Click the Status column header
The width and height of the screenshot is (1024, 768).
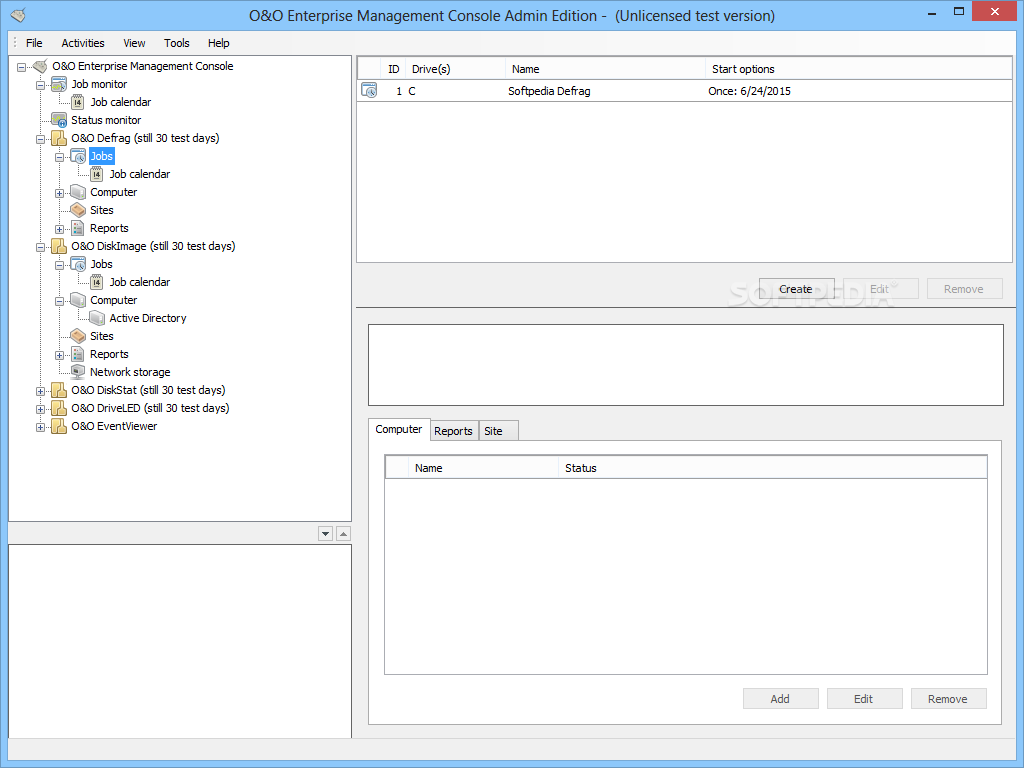772,468
